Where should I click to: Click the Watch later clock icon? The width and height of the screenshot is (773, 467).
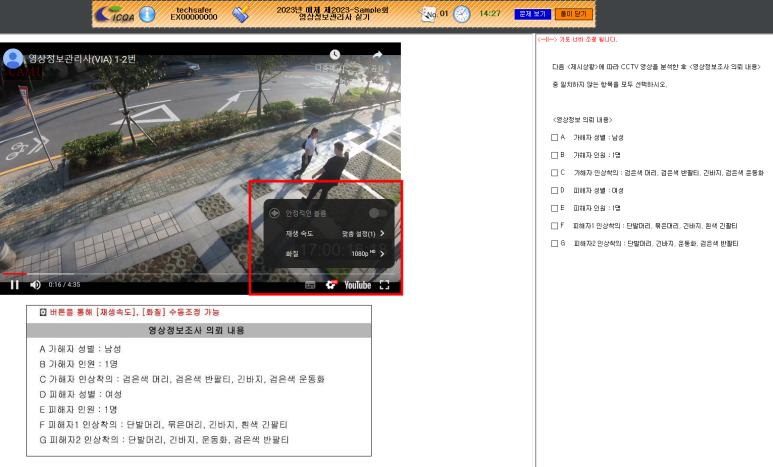pyautogui.click(x=335, y=54)
